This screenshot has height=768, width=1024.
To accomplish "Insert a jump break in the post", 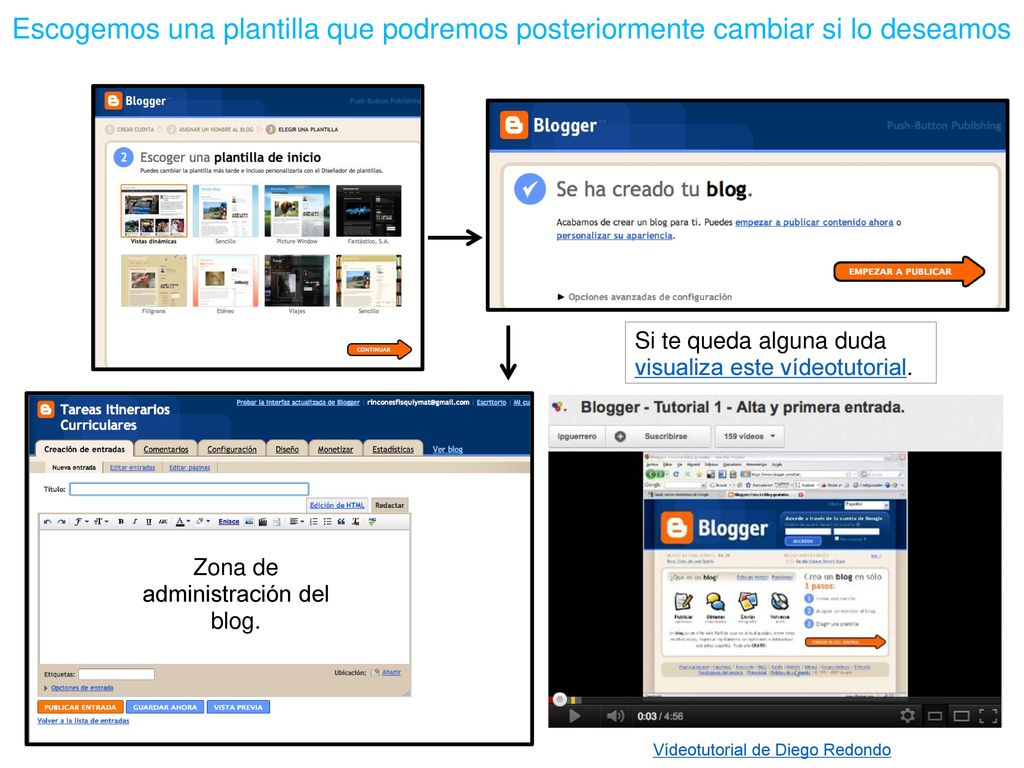I will [277, 522].
